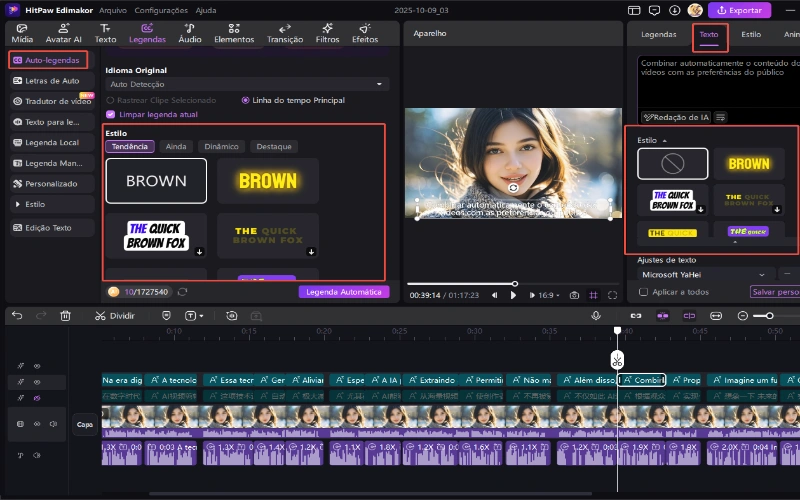Image resolution: width=800 pixels, height=500 pixels.
Task: Click the scissors Dividir split tool
Action: pos(115,315)
